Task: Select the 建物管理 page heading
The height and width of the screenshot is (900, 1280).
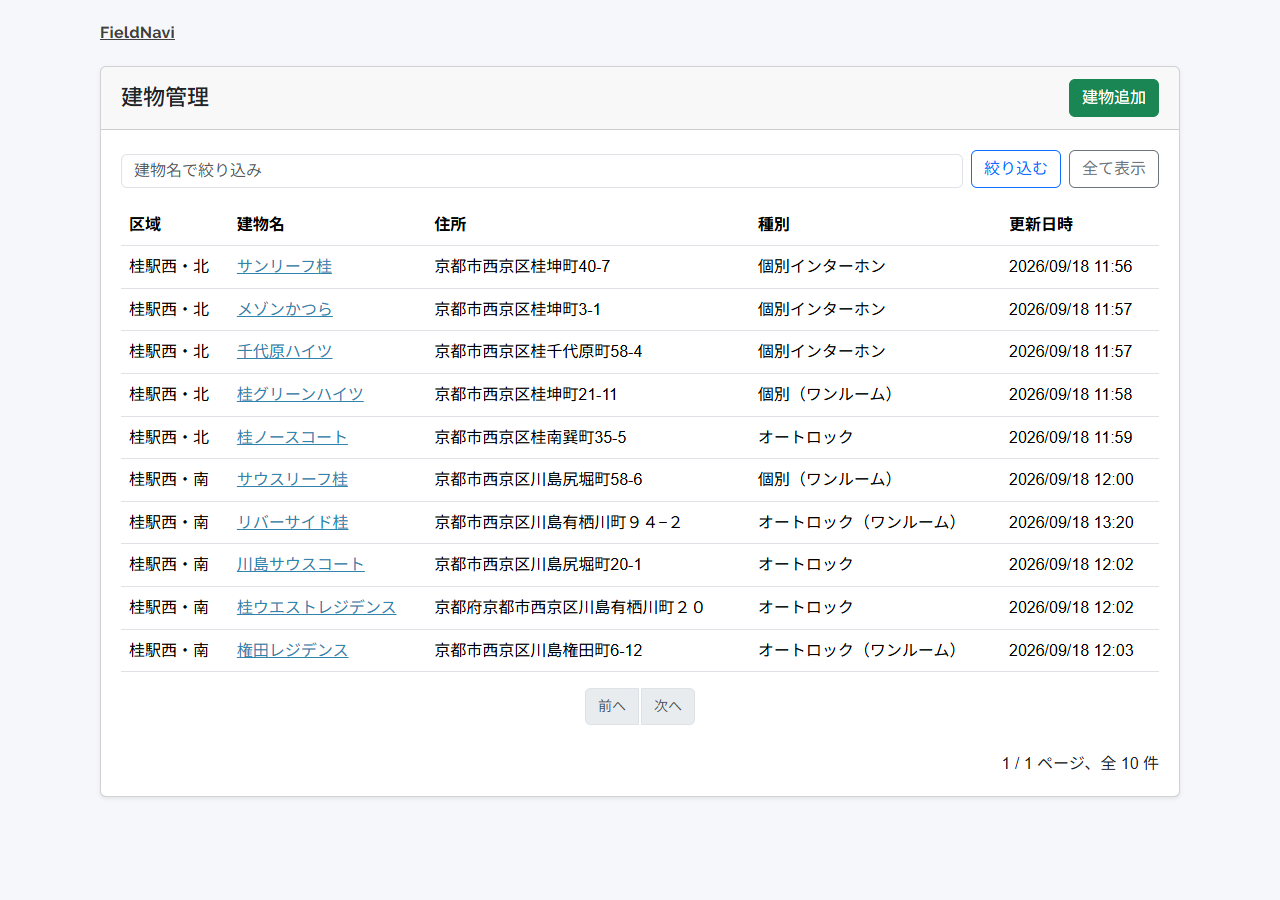Action: [x=165, y=98]
